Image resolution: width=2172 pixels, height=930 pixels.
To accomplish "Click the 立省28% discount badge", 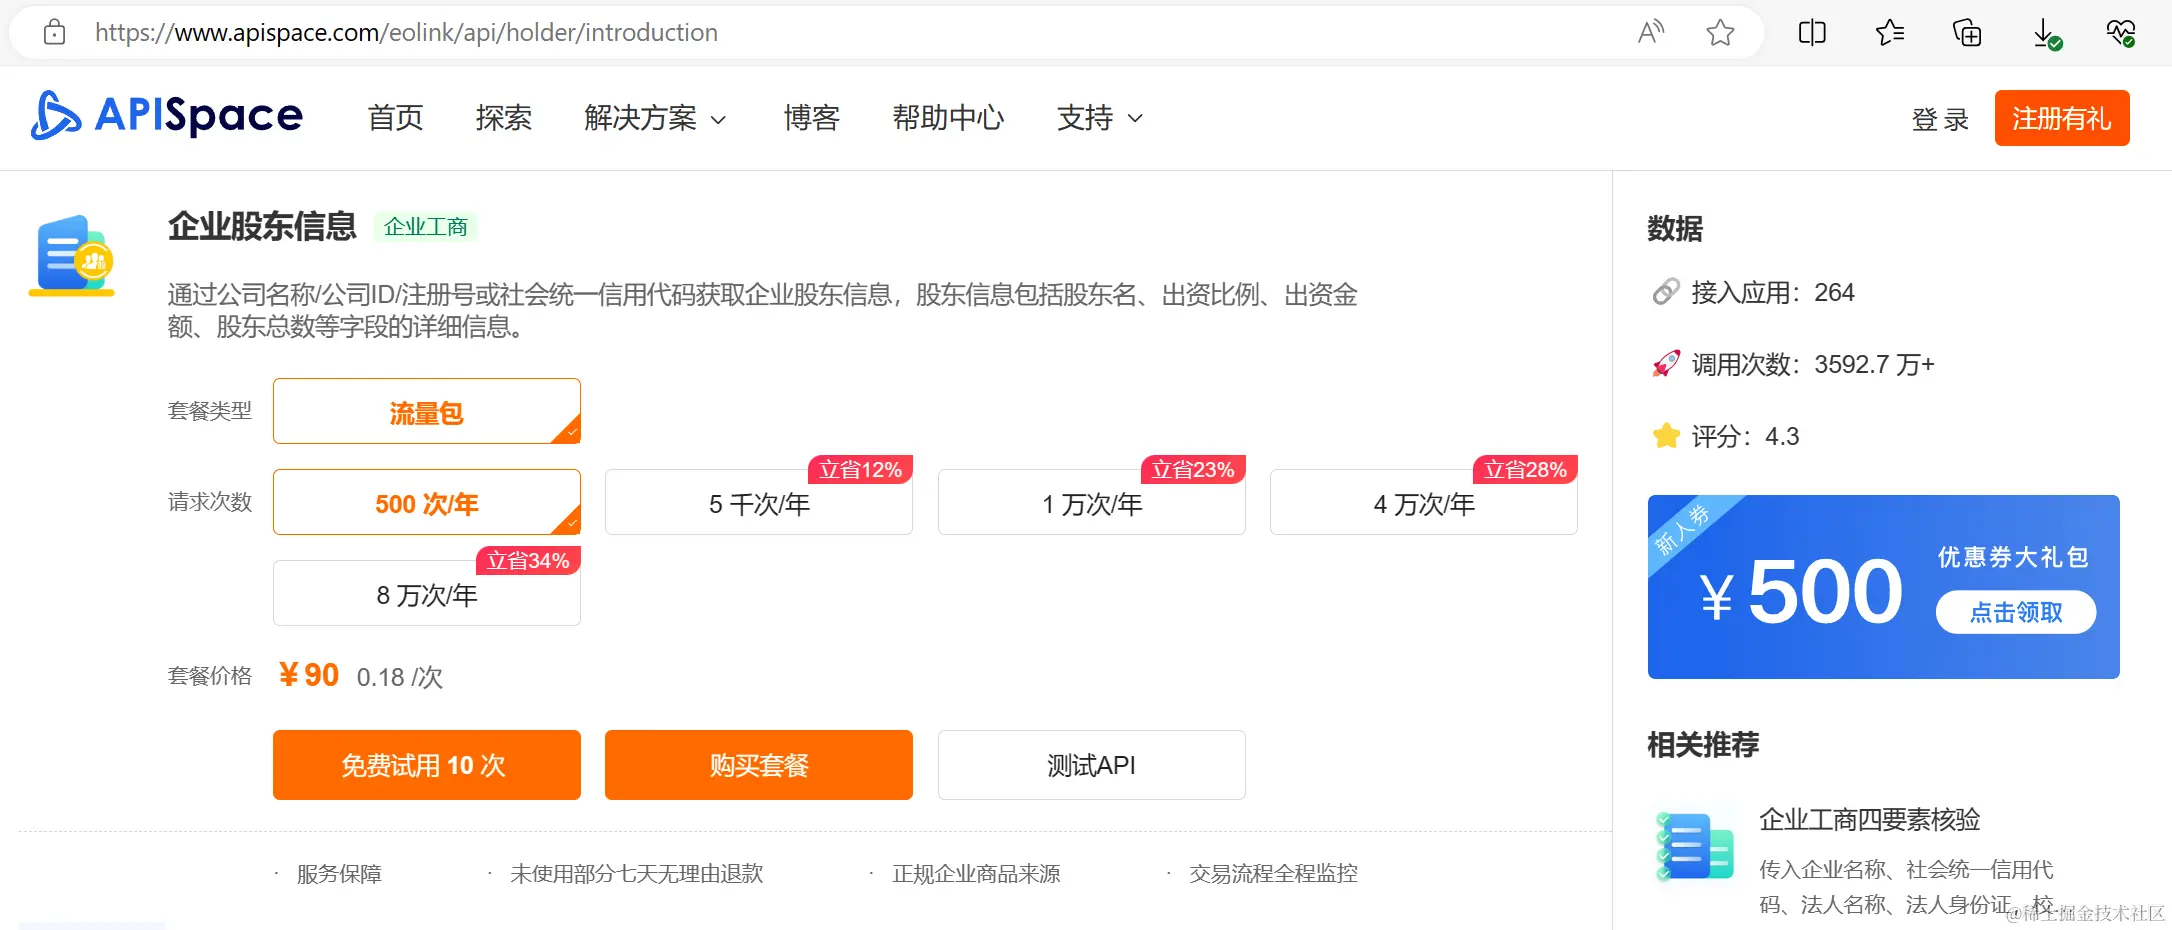I will [1525, 469].
